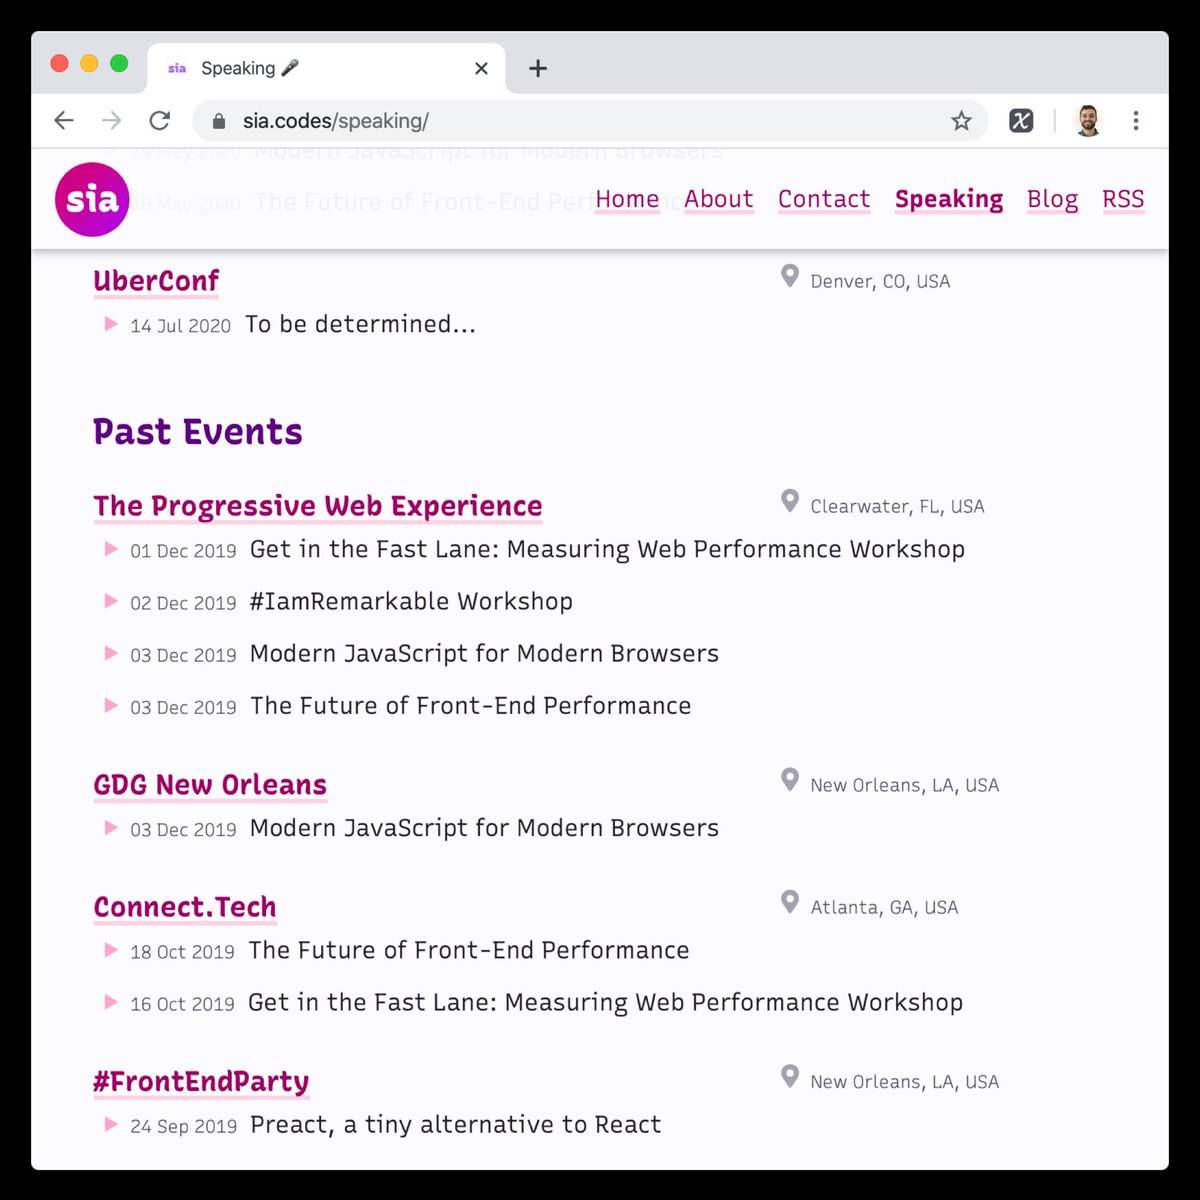The width and height of the screenshot is (1200, 1200).
Task: Open the RSS nav link
Action: point(1123,200)
